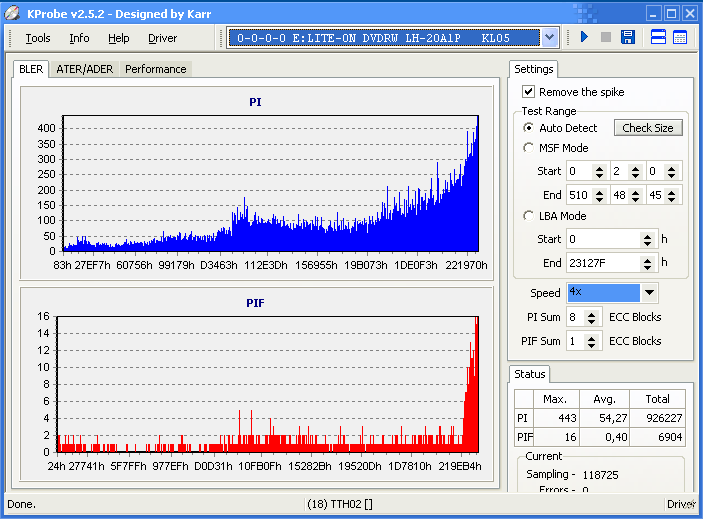Expand the Speed dropdown list
The width and height of the screenshot is (703, 519).
[649, 293]
